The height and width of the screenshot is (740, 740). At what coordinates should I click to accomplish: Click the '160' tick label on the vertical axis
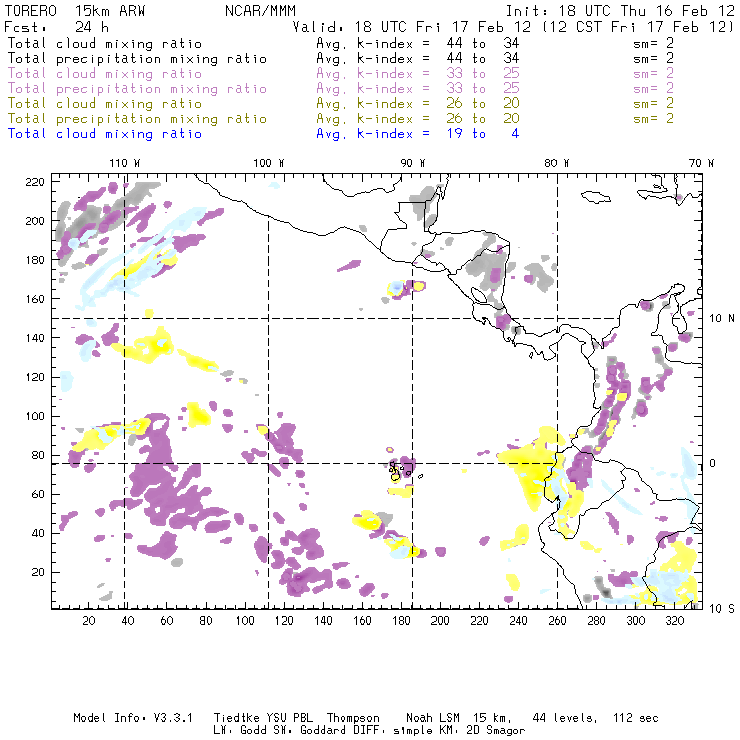[x=35, y=299]
